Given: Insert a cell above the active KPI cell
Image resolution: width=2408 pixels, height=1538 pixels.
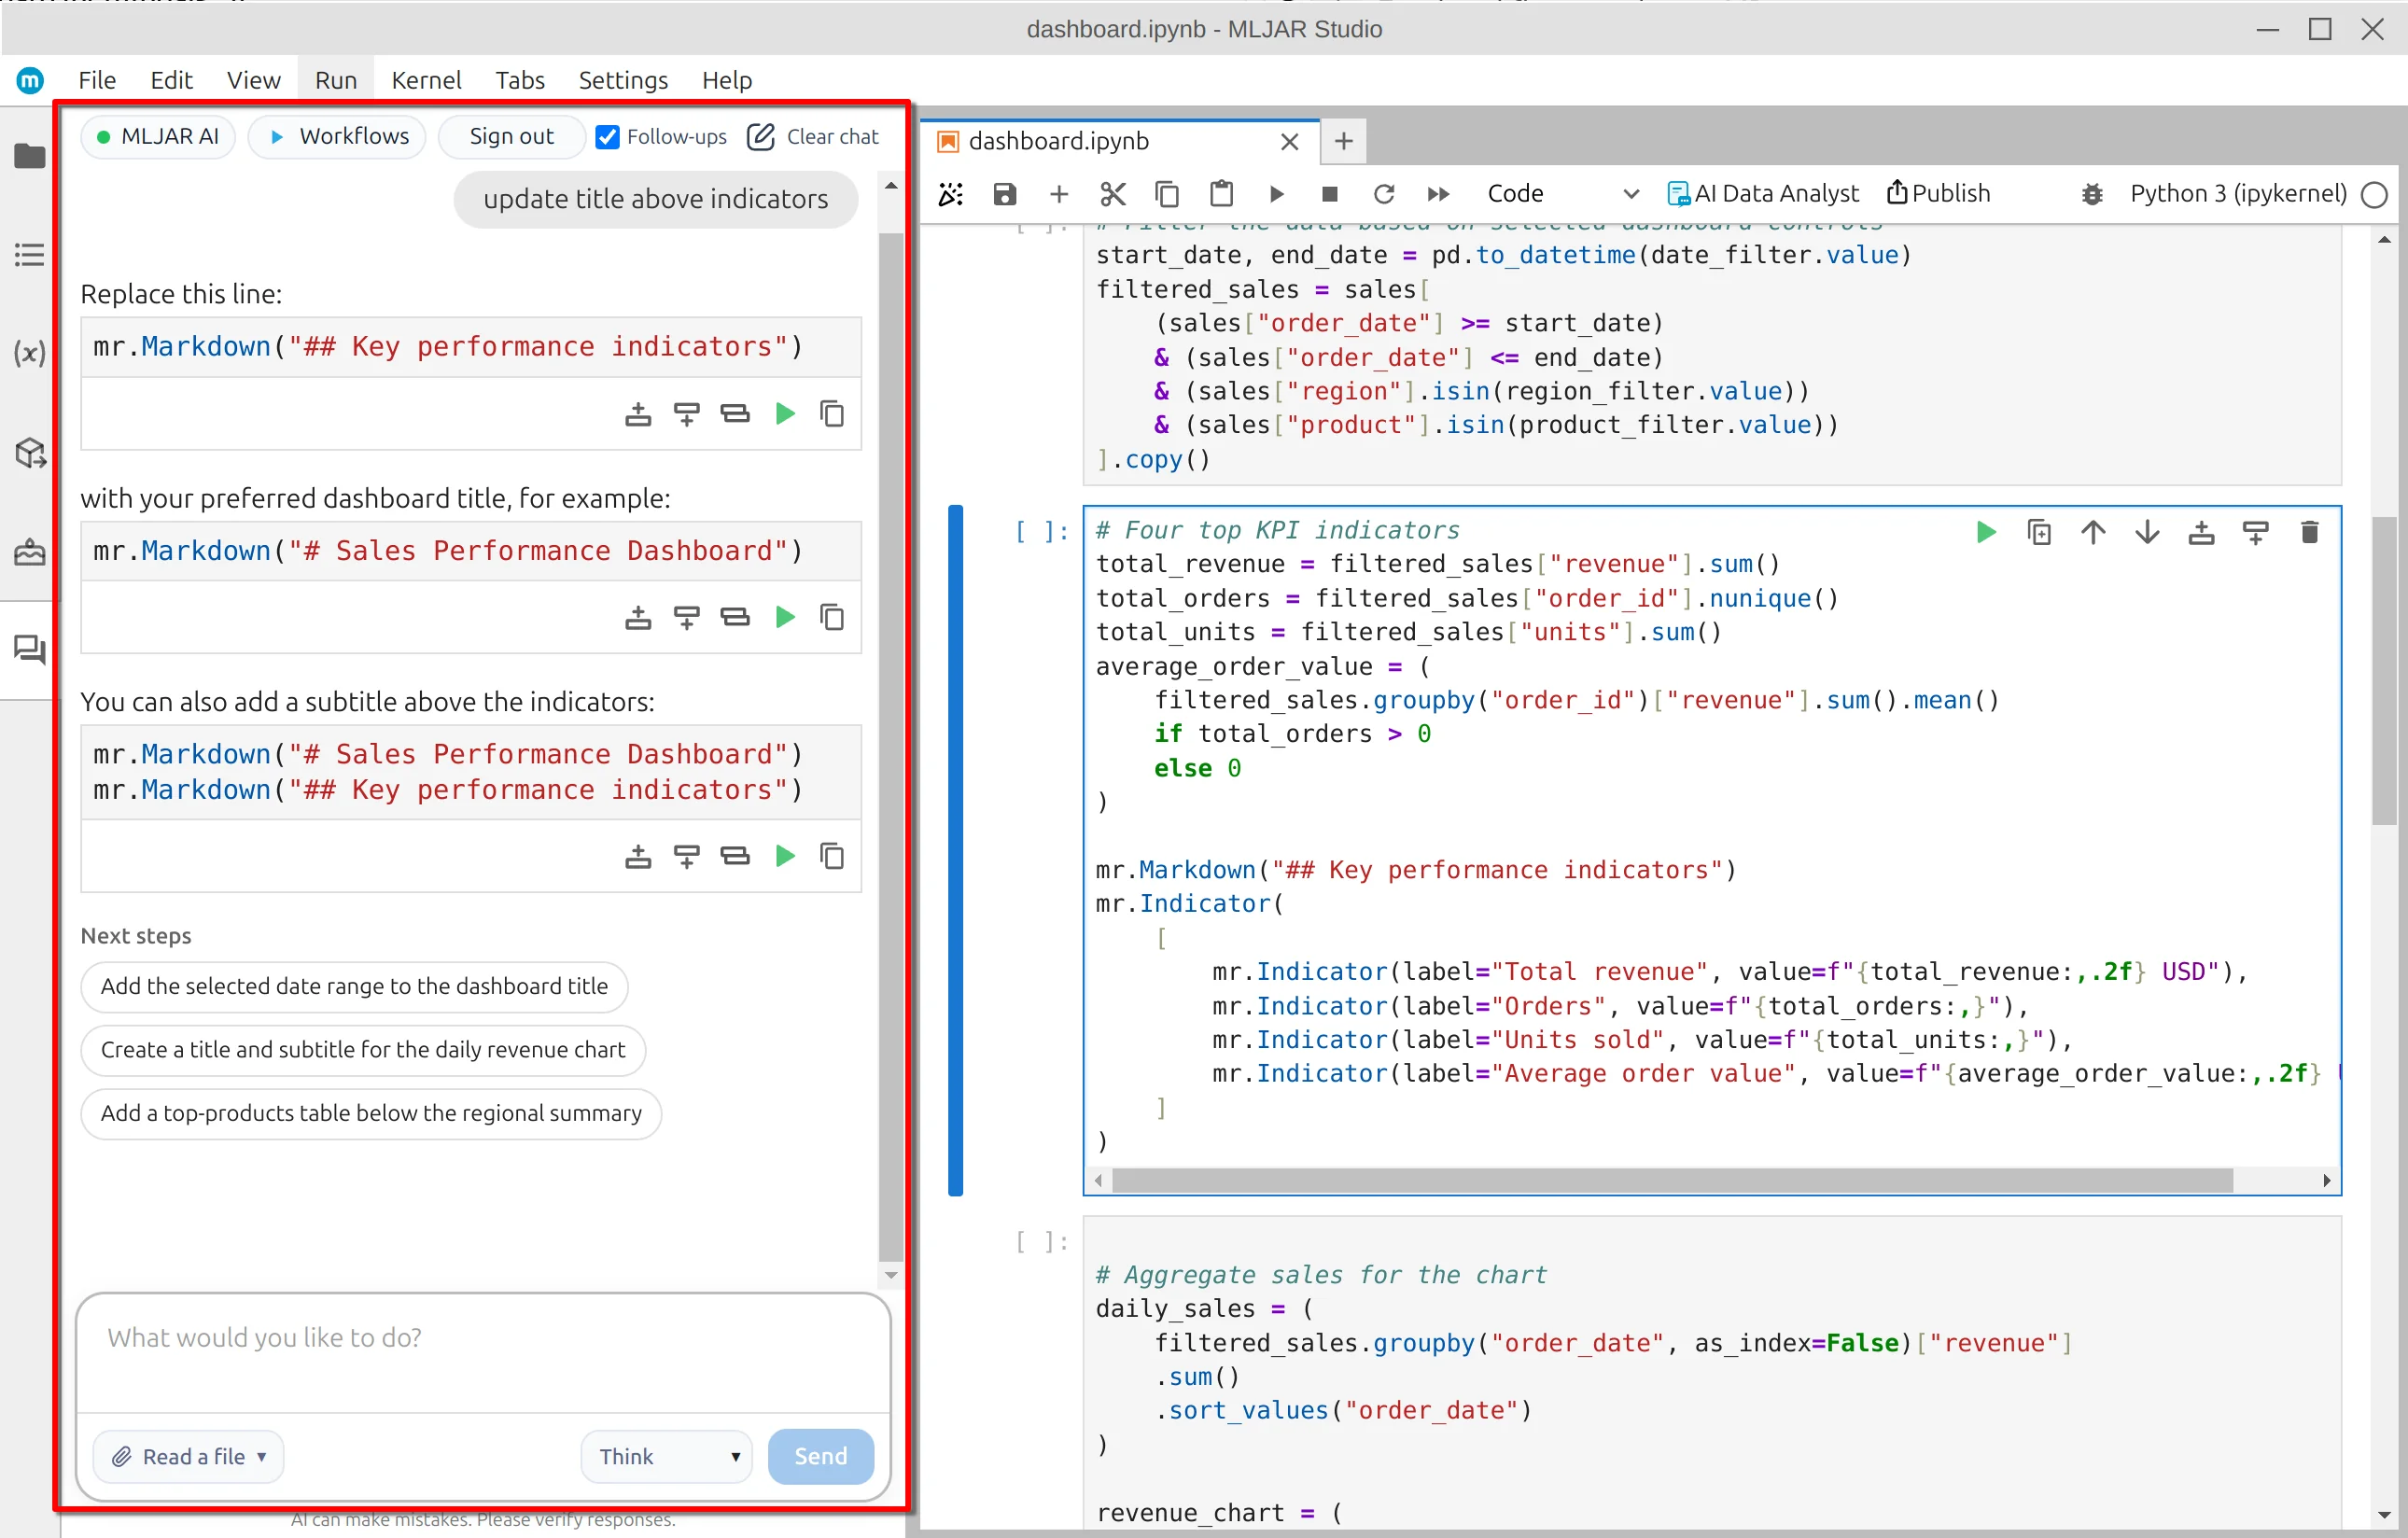Looking at the screenshot, I should 2201,532.
